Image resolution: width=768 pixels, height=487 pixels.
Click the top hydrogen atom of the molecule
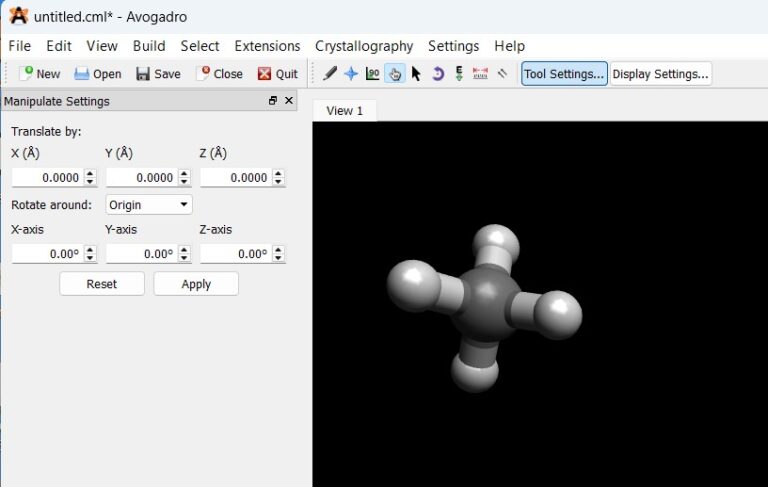pyautogui.click(x=496, y=244)
